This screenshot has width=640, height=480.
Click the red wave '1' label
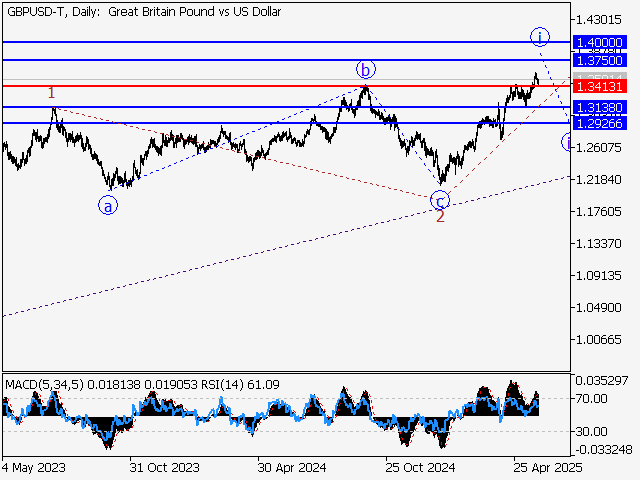pos(52,93)
